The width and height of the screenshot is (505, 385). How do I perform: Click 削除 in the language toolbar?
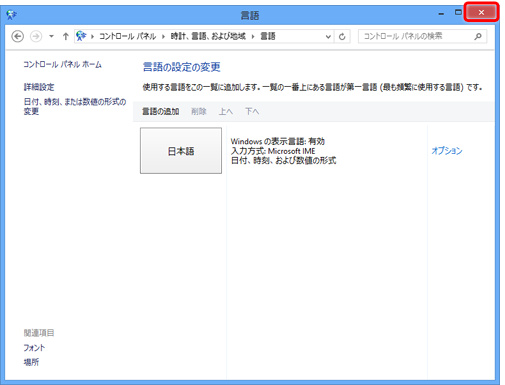coord(199,111)
